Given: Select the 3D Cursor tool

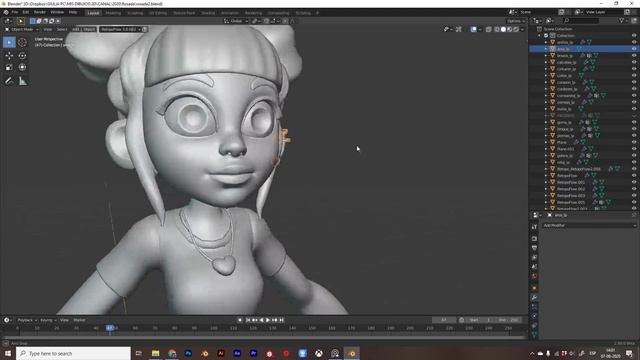Looking at the screenshot, I should point(22,42).
